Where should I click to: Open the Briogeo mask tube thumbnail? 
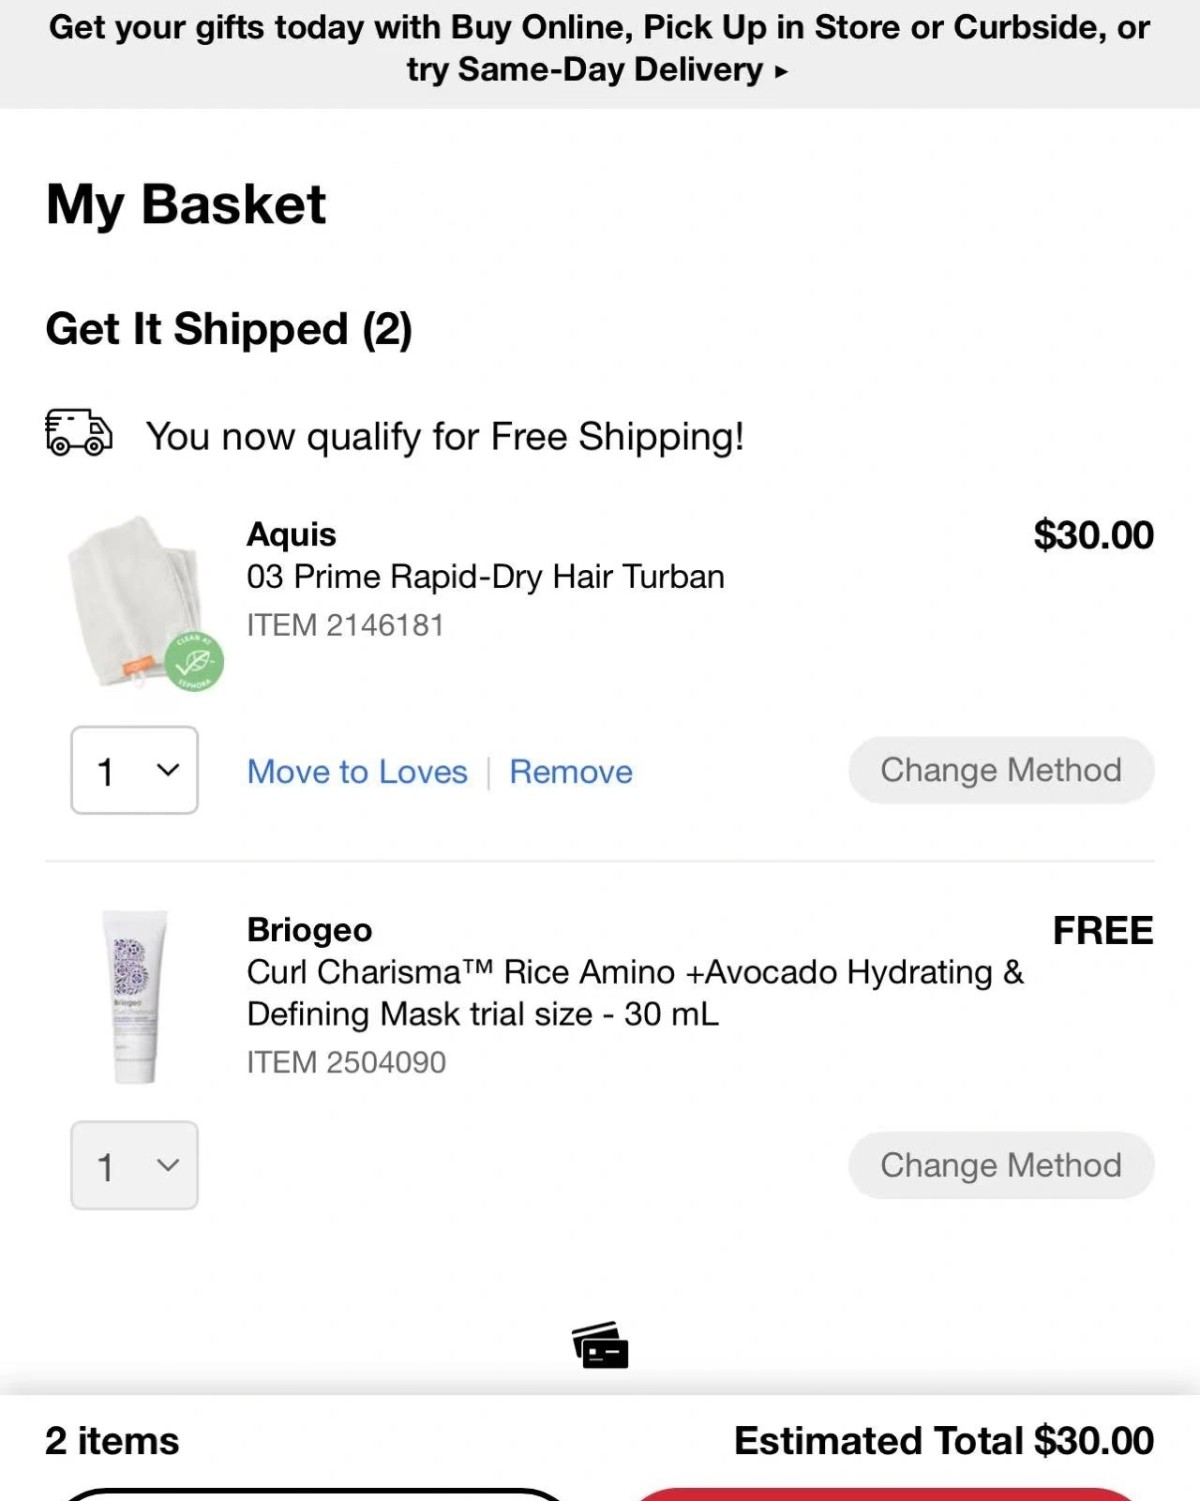[x=135, y=996]
